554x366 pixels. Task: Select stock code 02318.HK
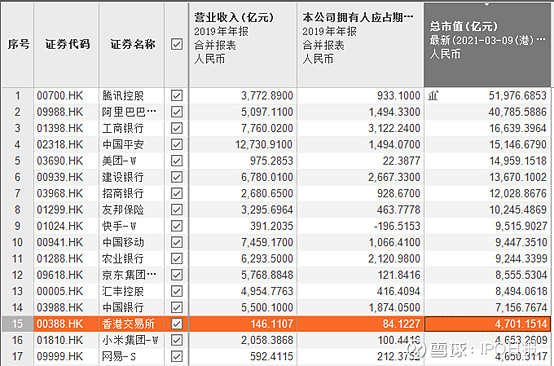click(60, 144)
